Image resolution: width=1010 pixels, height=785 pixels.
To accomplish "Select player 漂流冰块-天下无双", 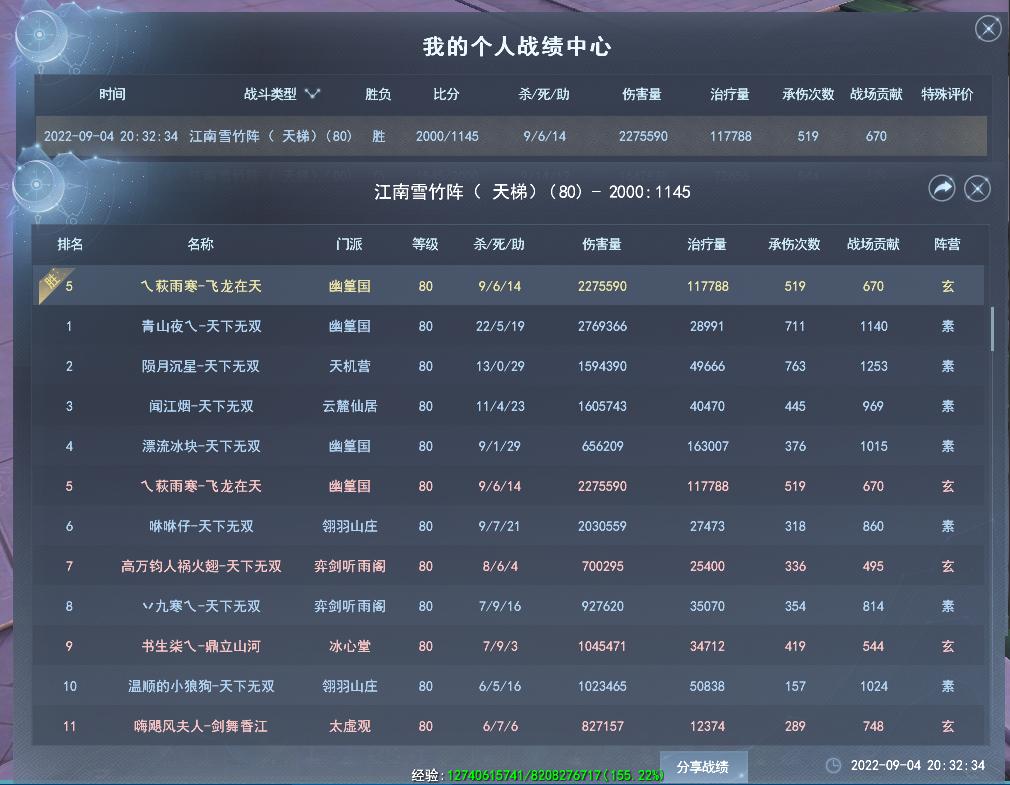I will click(x=202, y=446).
